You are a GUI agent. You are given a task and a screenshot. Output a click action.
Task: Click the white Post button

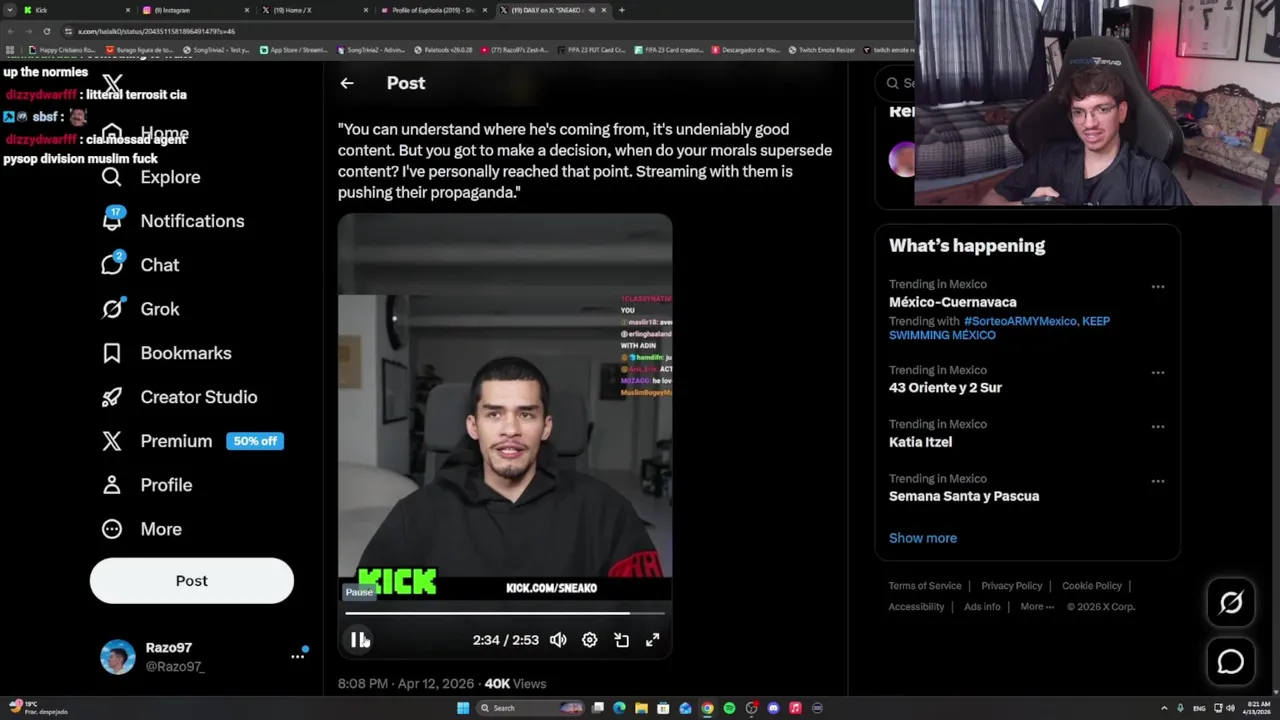192,581
